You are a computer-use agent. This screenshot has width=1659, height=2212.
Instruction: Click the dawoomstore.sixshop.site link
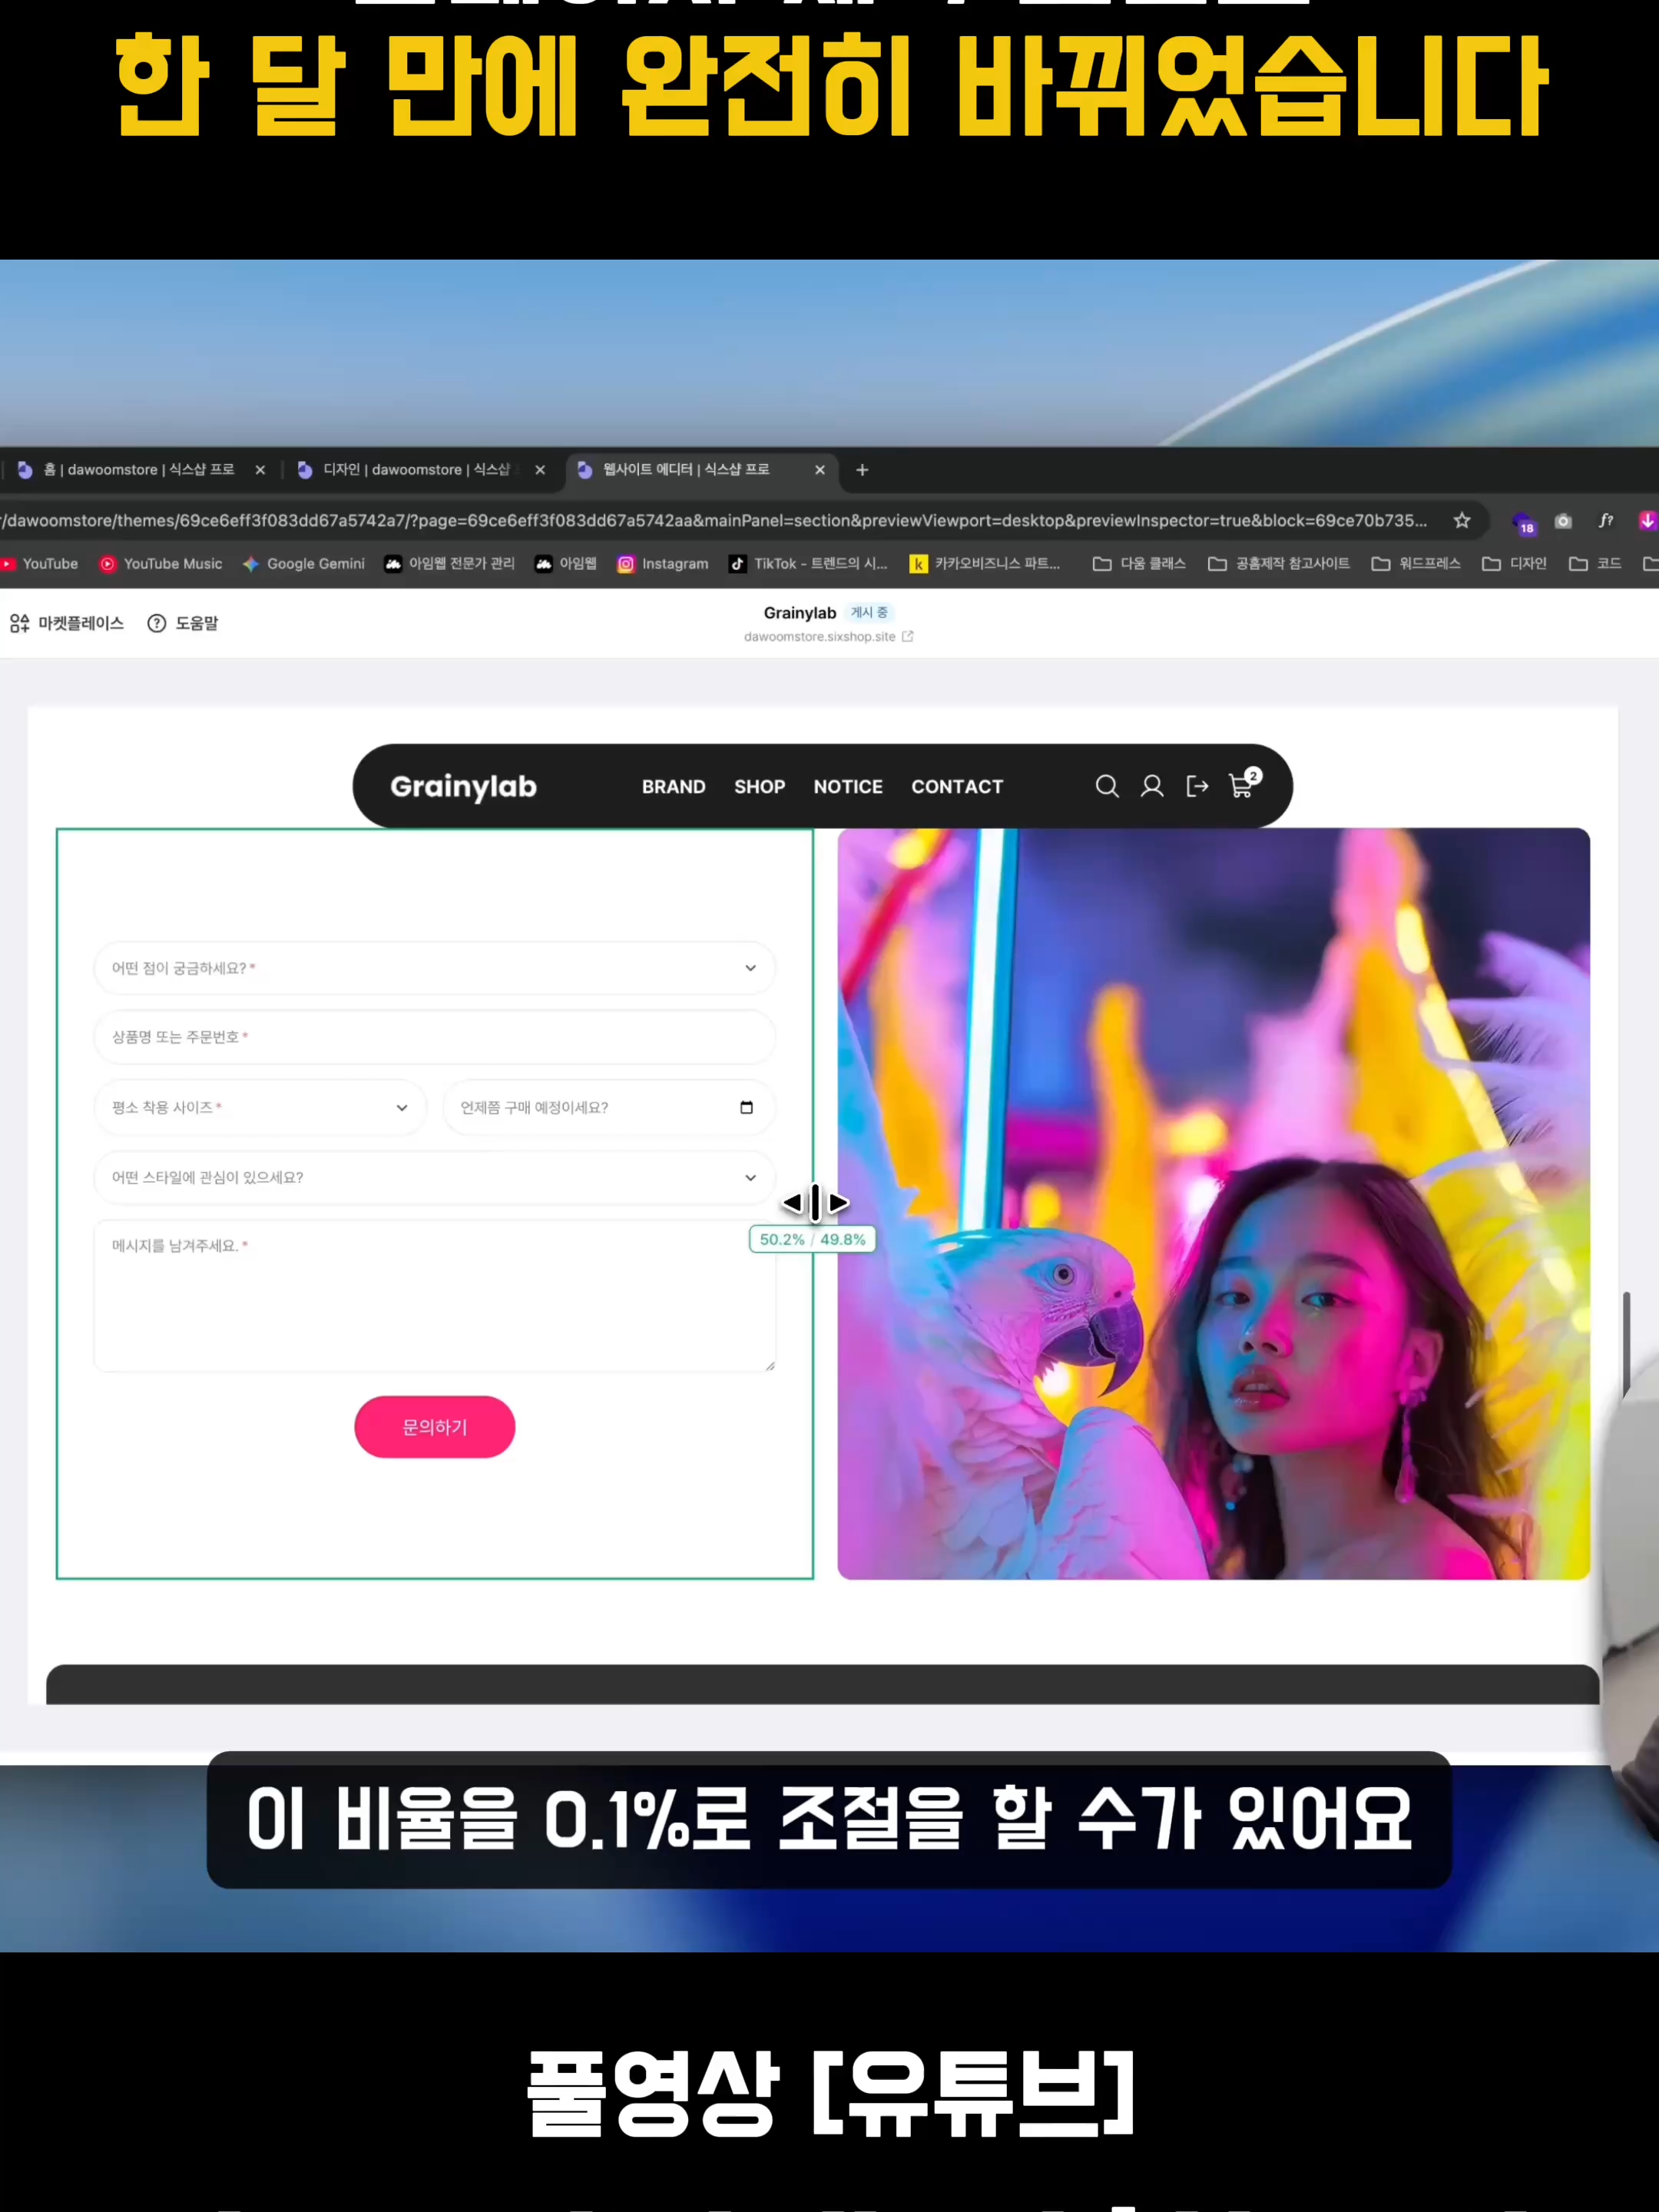coord(819,637)
